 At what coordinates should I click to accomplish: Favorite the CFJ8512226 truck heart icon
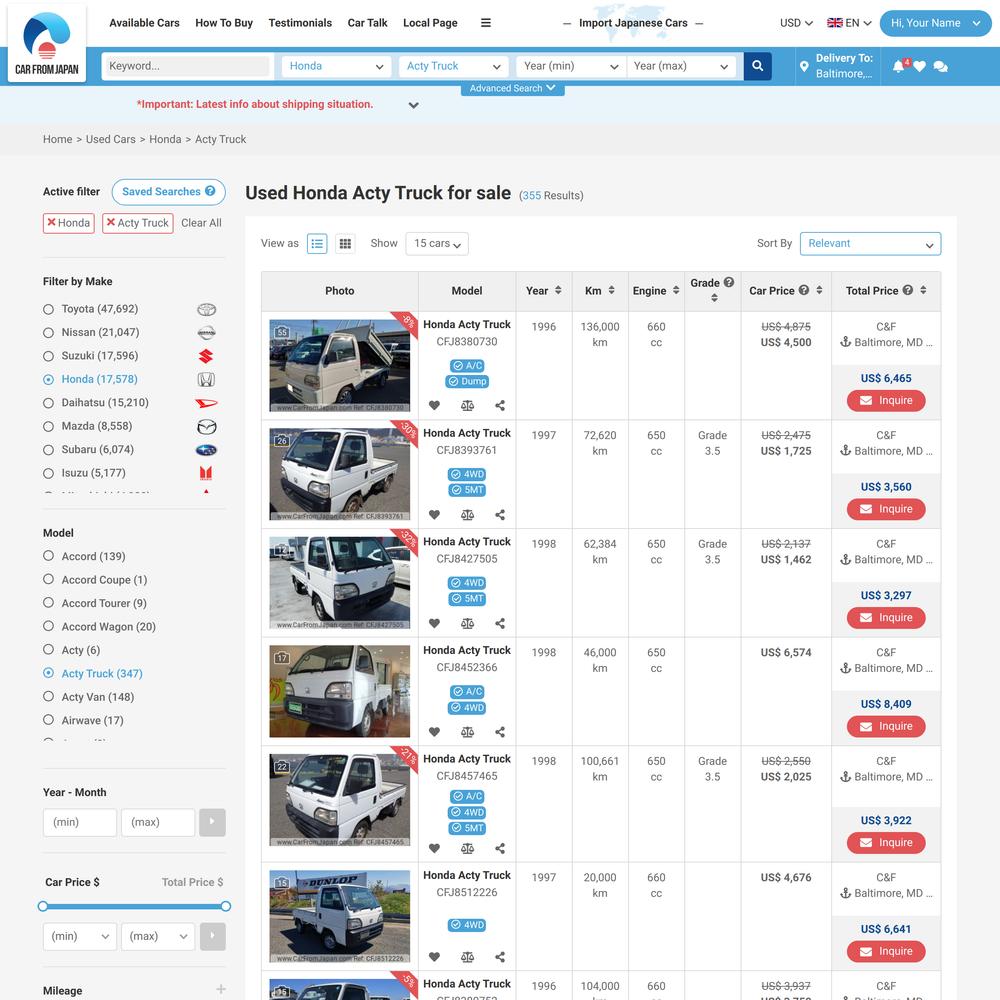click(x=434, y=957)
